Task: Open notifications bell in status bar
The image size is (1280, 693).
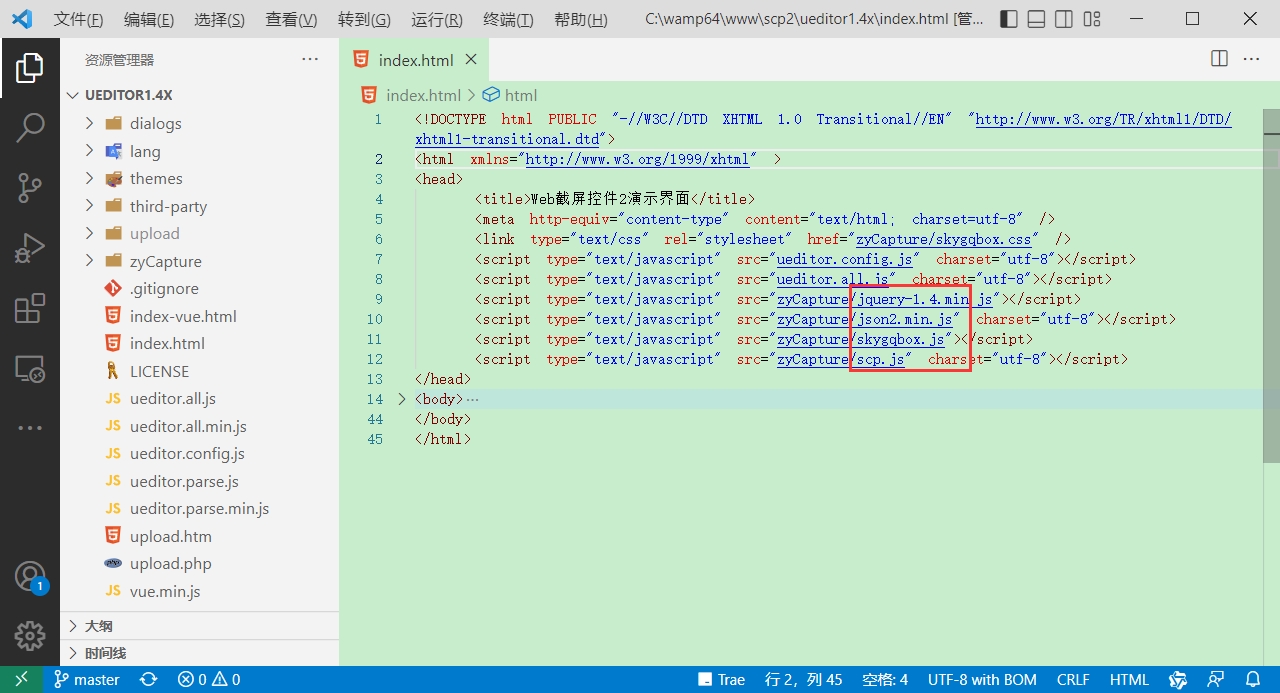Action: click(x=1255, y=680)
